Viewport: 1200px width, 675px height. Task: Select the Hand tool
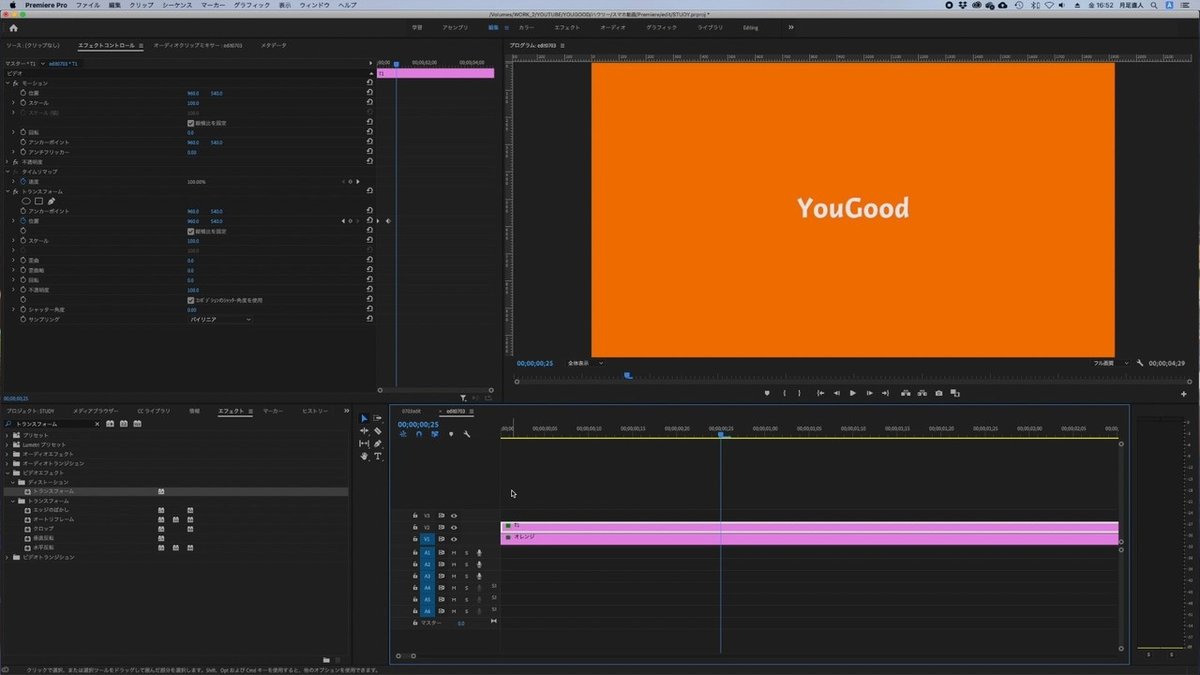[364, 456]
